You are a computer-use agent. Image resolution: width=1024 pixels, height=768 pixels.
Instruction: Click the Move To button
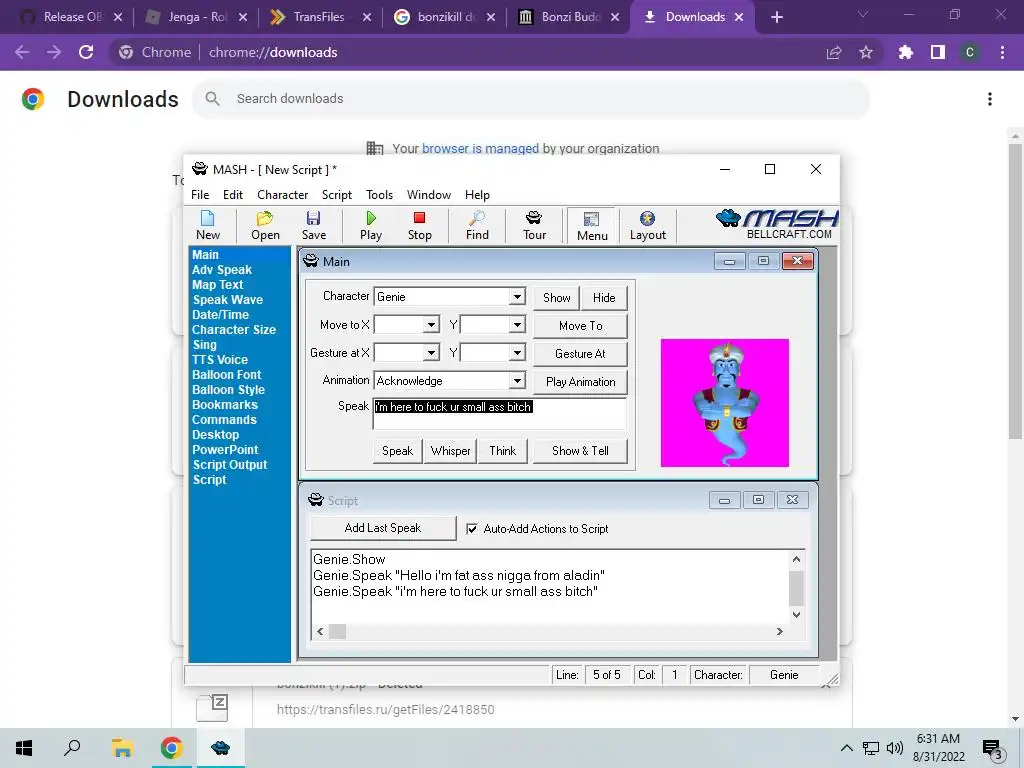tap(581, 326)
